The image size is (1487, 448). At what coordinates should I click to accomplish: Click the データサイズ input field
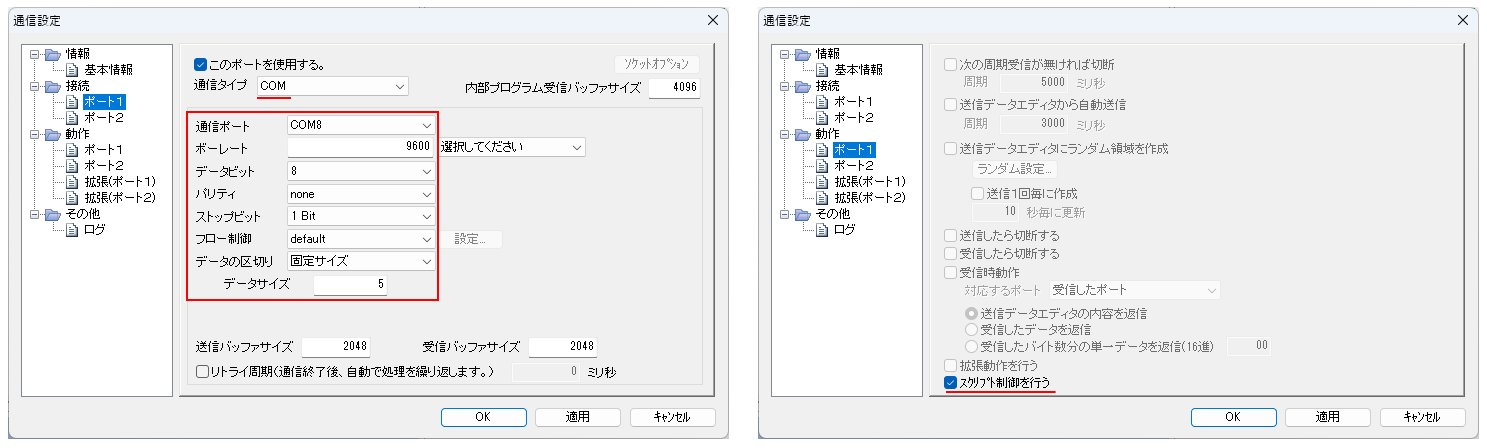point(351,285)
